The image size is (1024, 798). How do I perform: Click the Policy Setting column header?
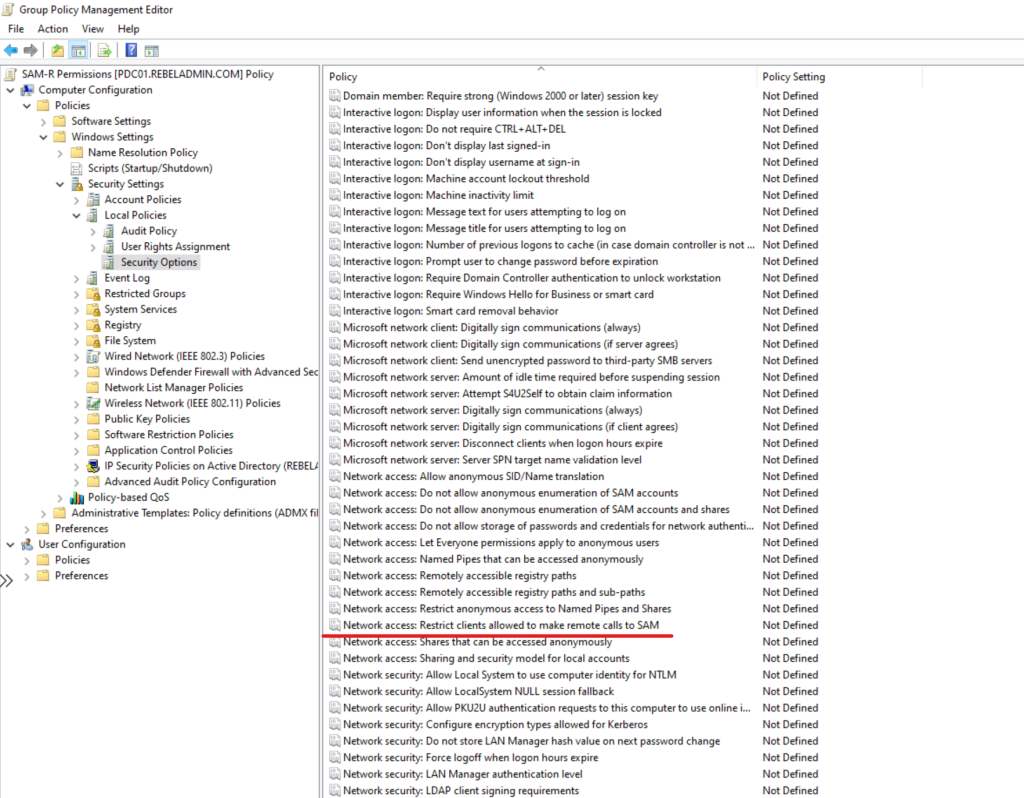788,76
